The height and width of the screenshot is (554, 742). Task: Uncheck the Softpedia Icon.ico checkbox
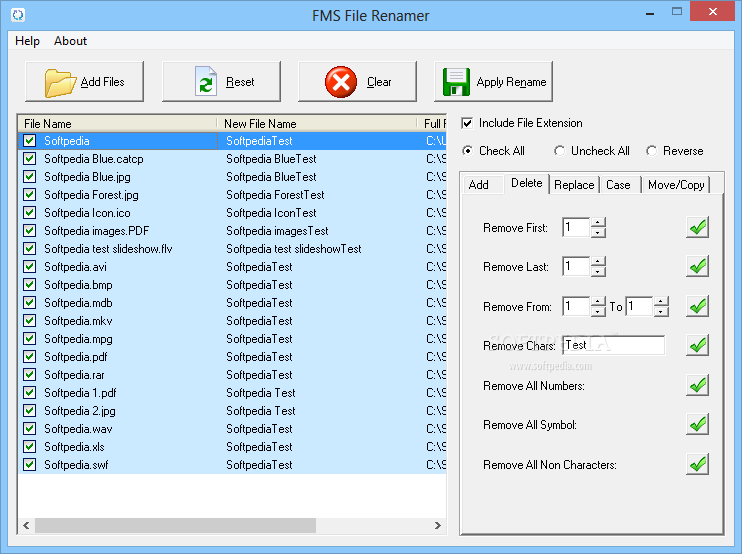[30, 212]
